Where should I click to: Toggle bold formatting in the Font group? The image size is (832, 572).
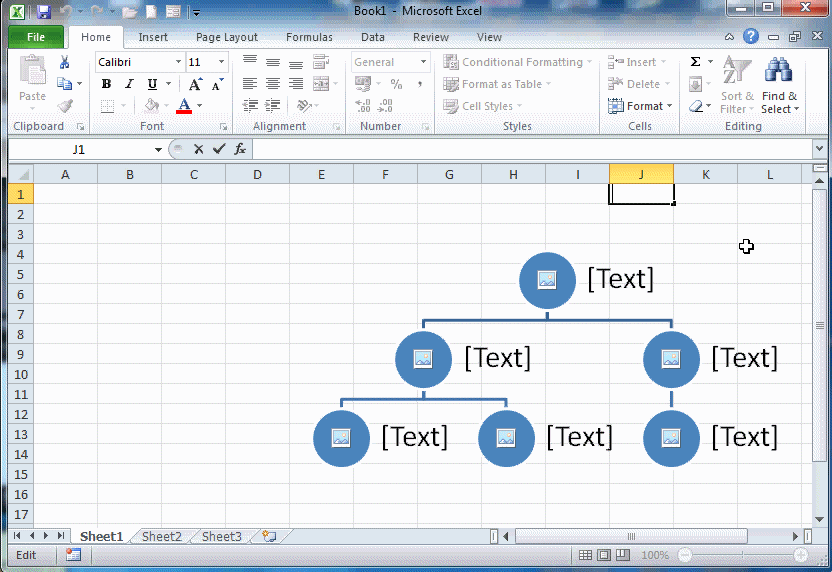click(x=106, y=84)
